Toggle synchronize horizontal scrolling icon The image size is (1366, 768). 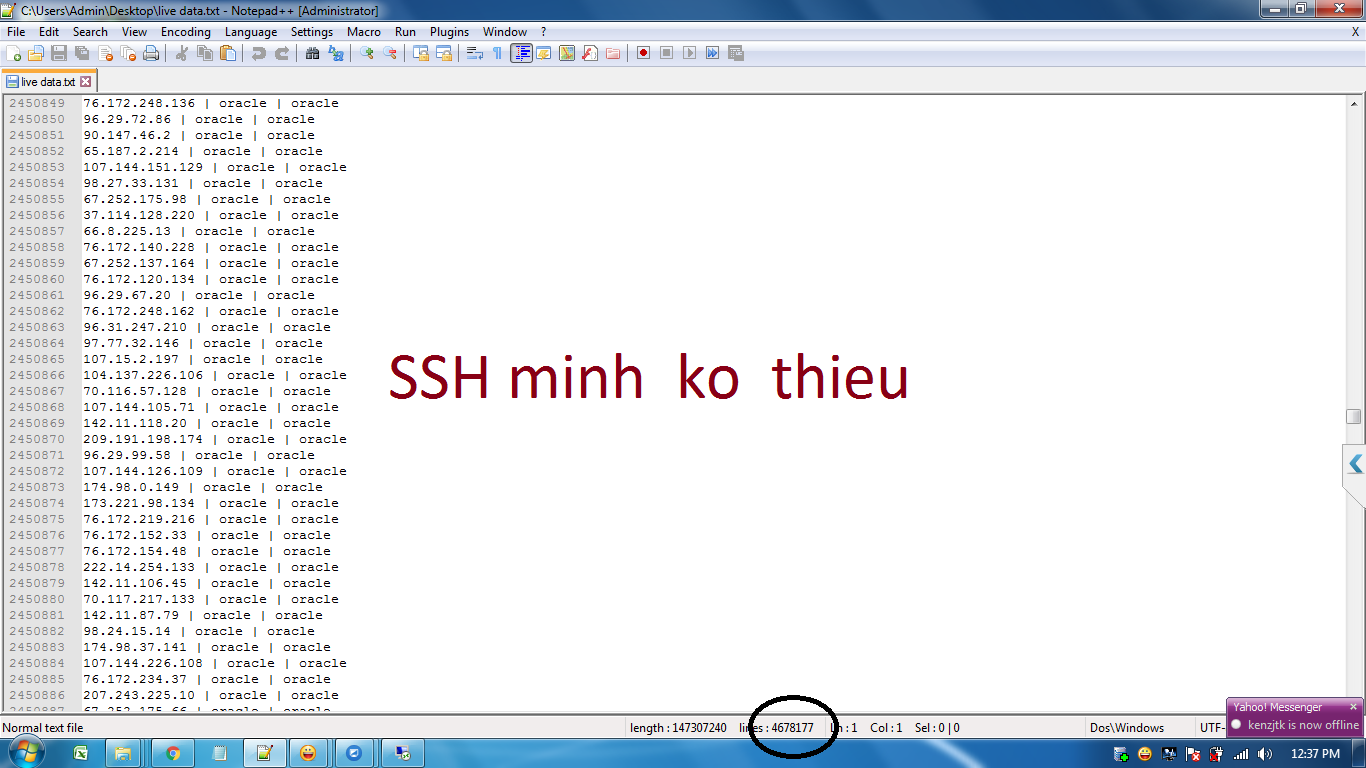point(444,53)
